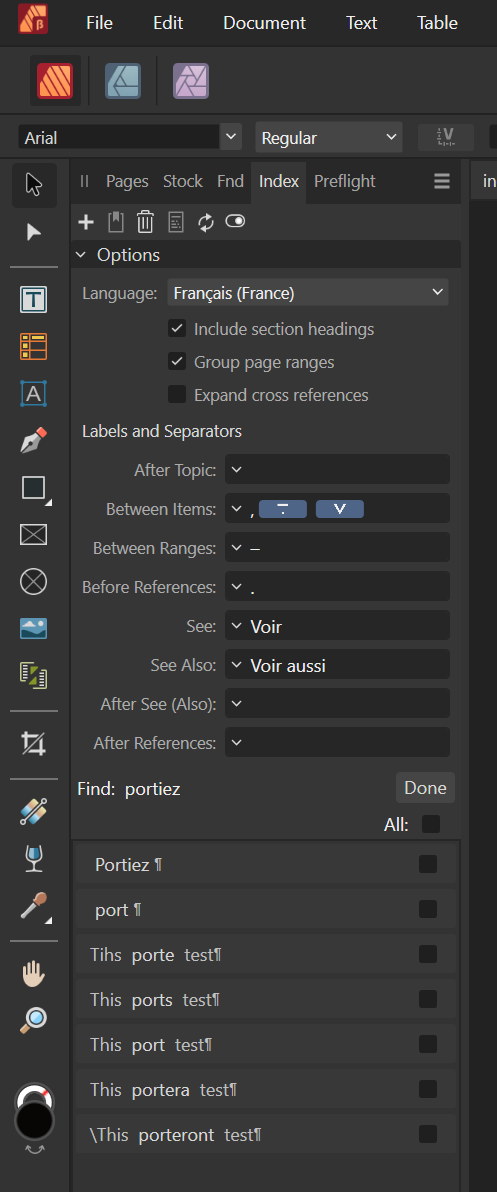The height and width of the screenshot is (1192, 497).
Task: Enable Expand cross references checkbox
Action: coord(177,395)
